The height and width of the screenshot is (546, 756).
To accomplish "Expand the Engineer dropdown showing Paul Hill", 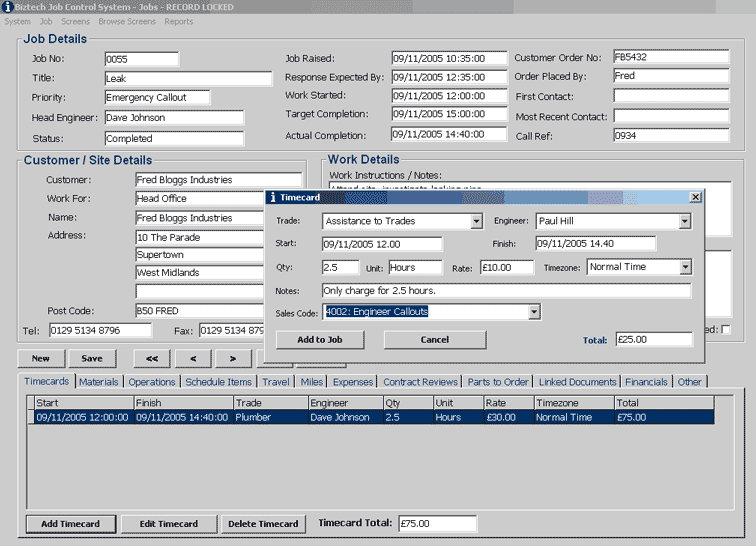I will click(685, 221).
